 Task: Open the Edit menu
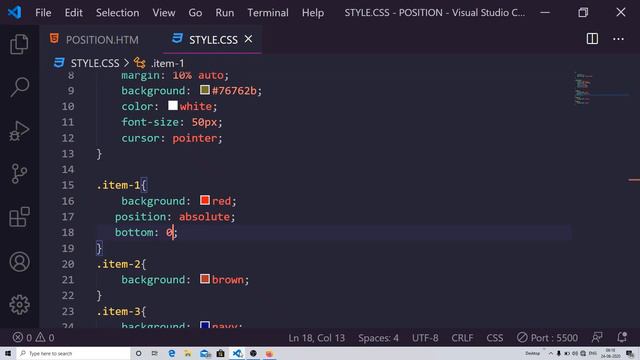coord(73,13)
